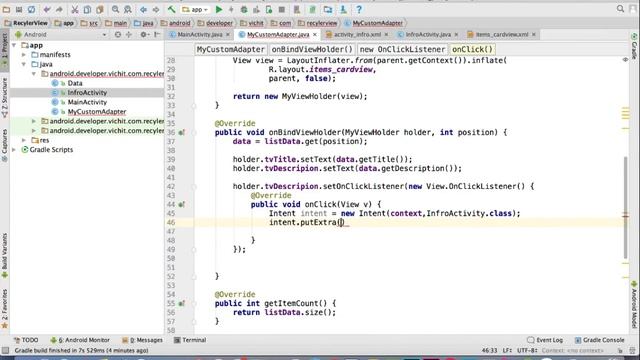This screenshot has width=640, height=360.
Task: Open the Event Log
Action: (x=545, y=340)
